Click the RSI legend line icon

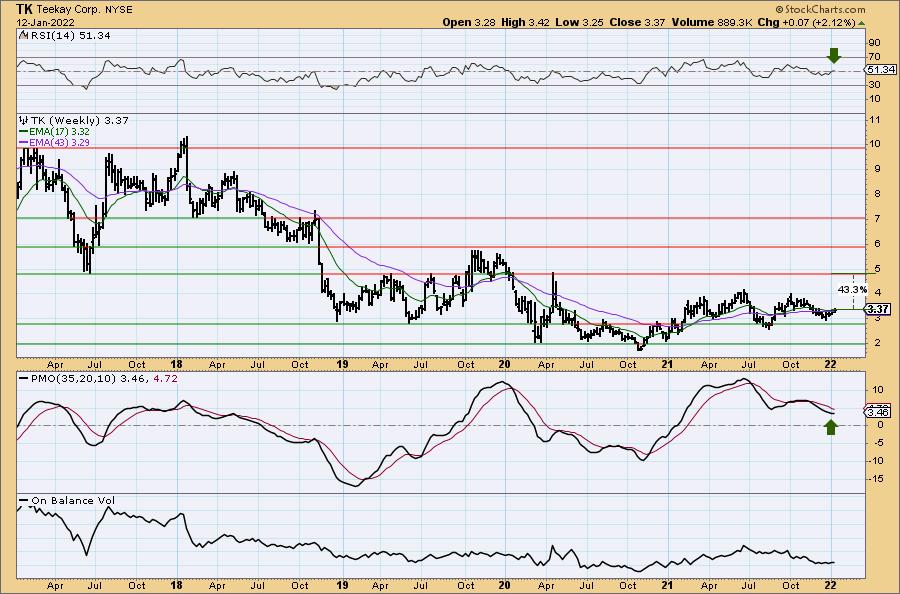[23, 35]
